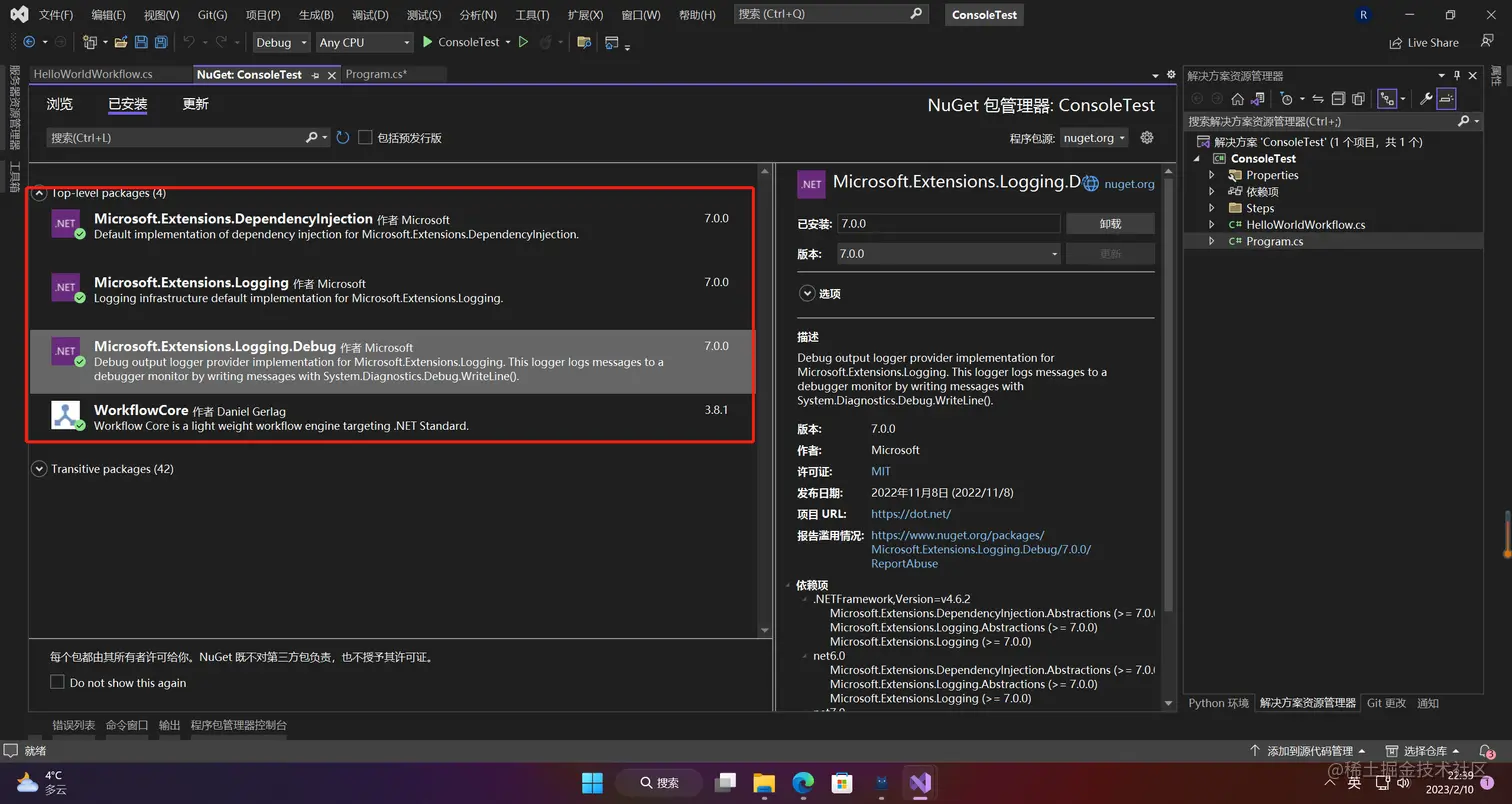Open the version 7.0.0 dropdown

point(949,254)
